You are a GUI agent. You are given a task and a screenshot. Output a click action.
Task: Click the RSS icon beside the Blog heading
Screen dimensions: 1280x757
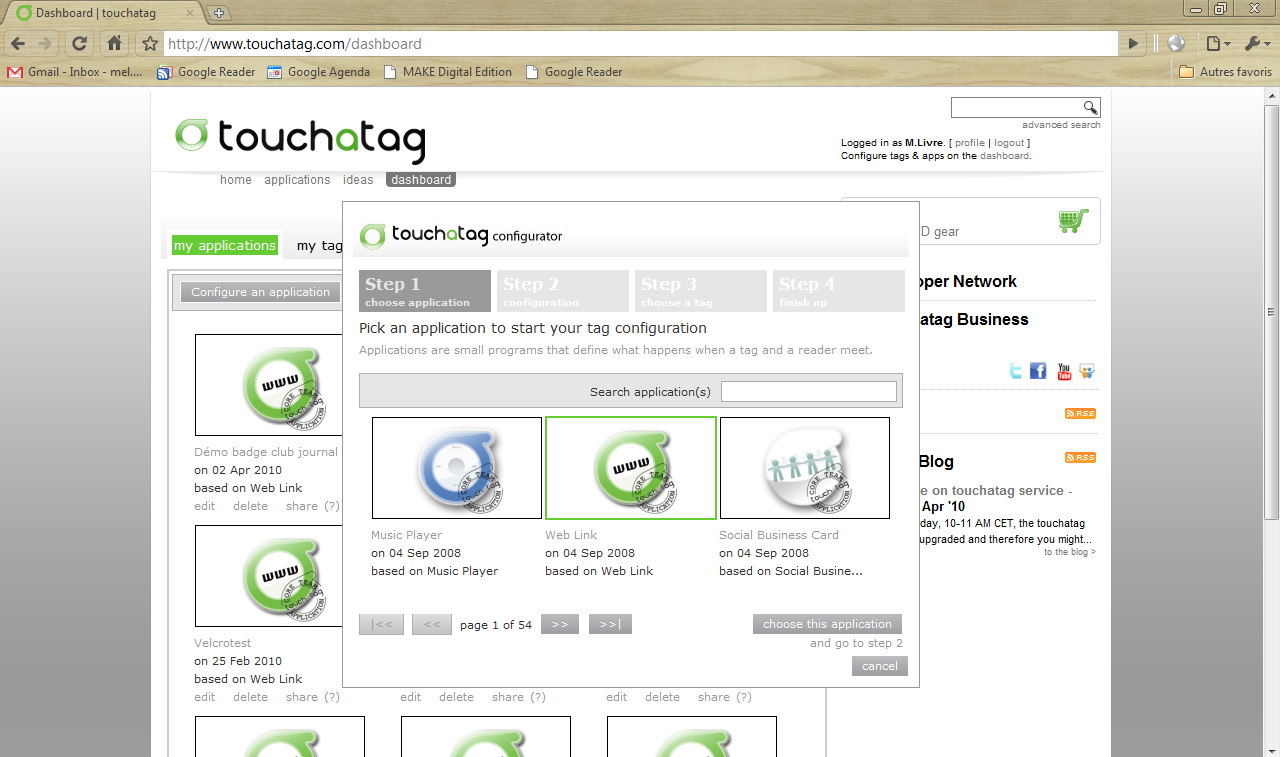pyautogui.click(x=1080, y=458)
